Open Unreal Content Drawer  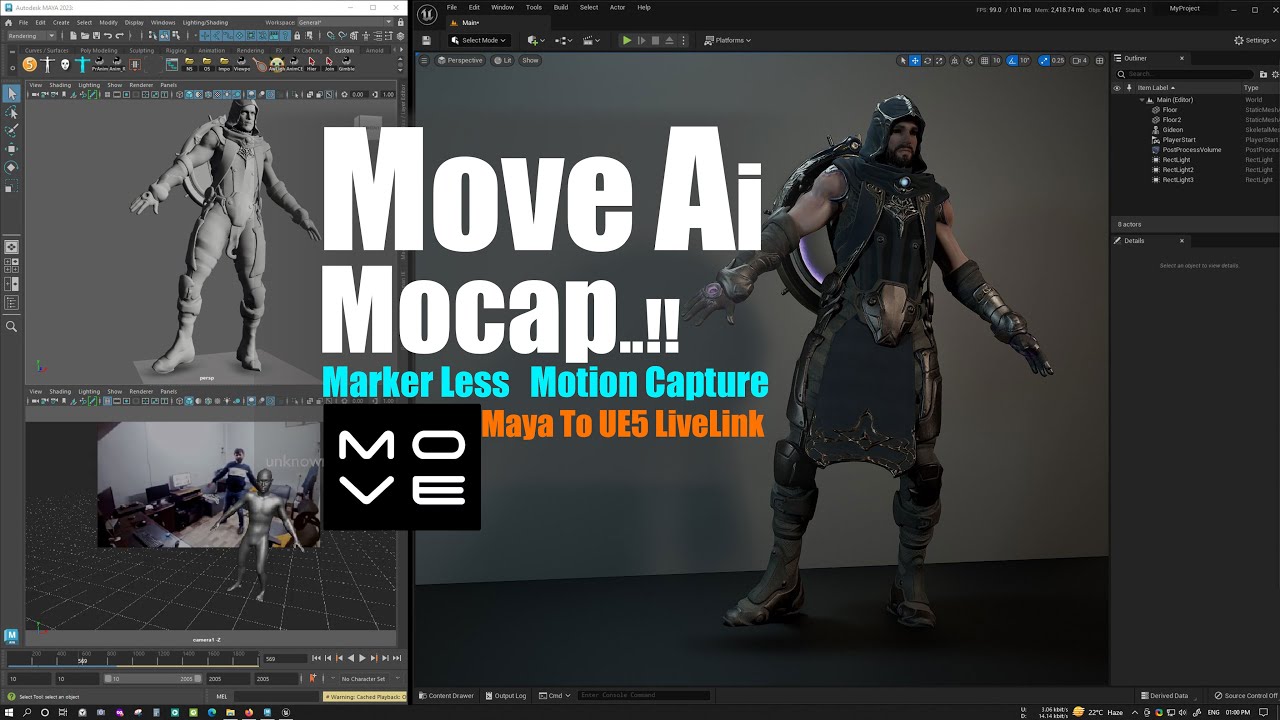point(446,695)
